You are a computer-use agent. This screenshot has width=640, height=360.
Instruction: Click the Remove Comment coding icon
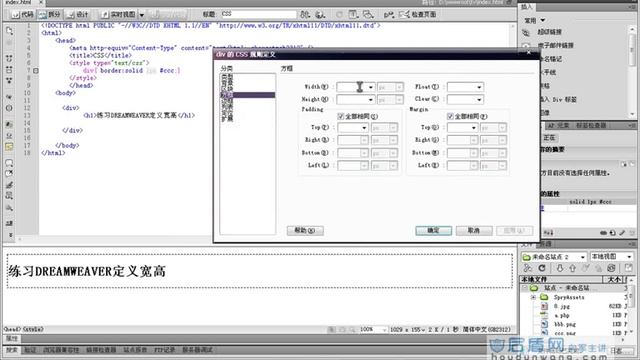click(x=9, y=174)
